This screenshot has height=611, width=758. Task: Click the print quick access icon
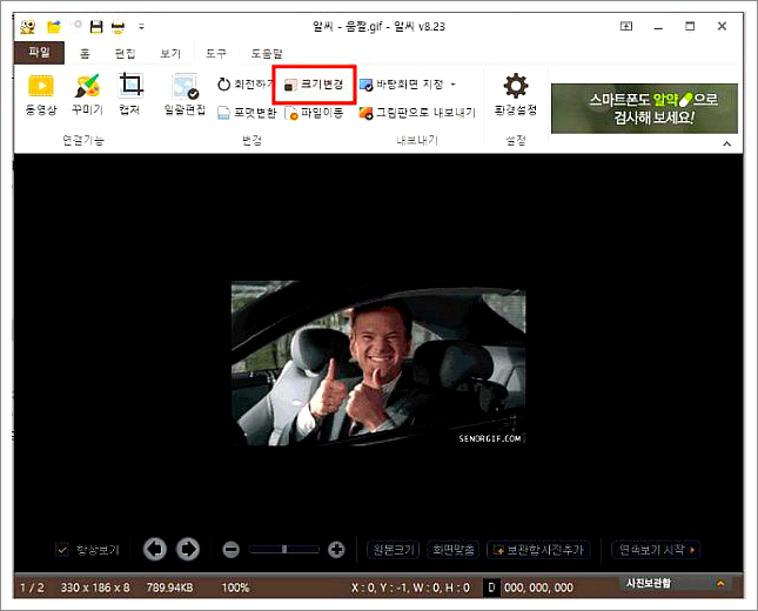point(118,27)
